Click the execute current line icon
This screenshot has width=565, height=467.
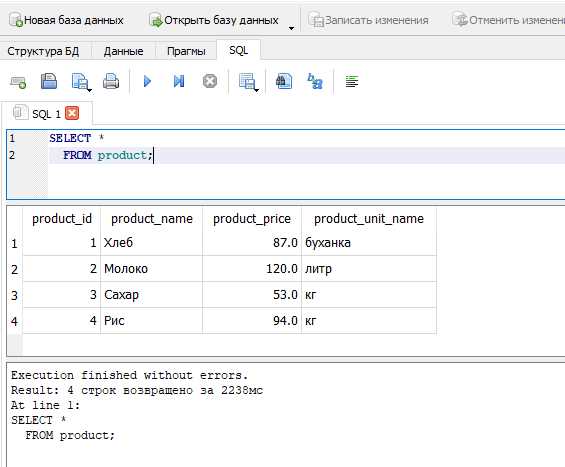coord(179,81)
